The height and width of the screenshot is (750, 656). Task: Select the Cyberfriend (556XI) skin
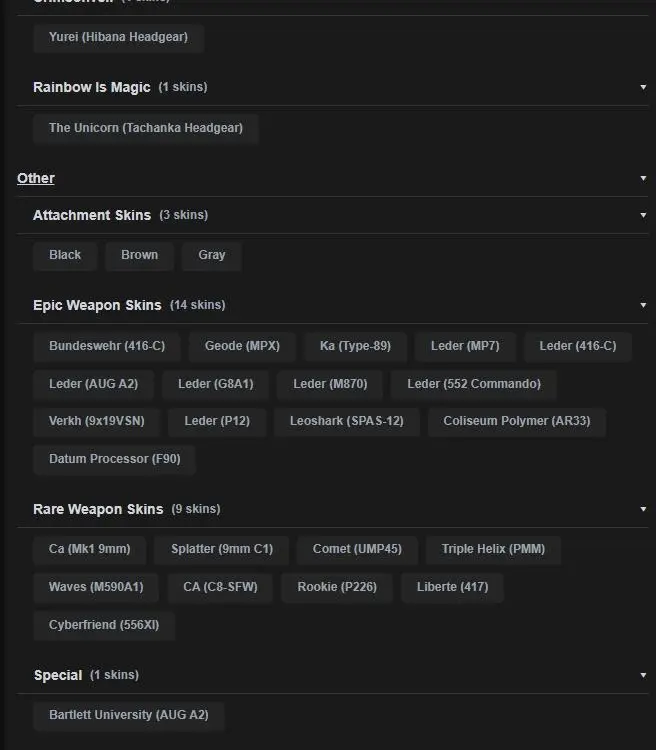pos(104,625)
